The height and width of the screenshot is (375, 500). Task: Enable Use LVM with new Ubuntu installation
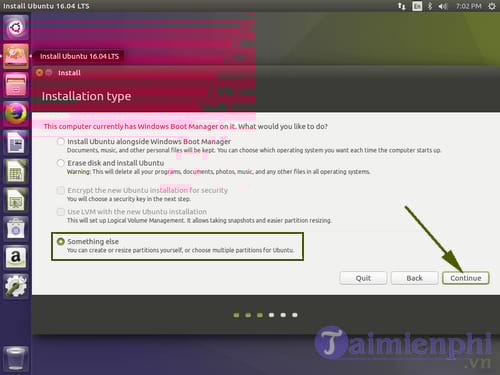coord(60,212)
